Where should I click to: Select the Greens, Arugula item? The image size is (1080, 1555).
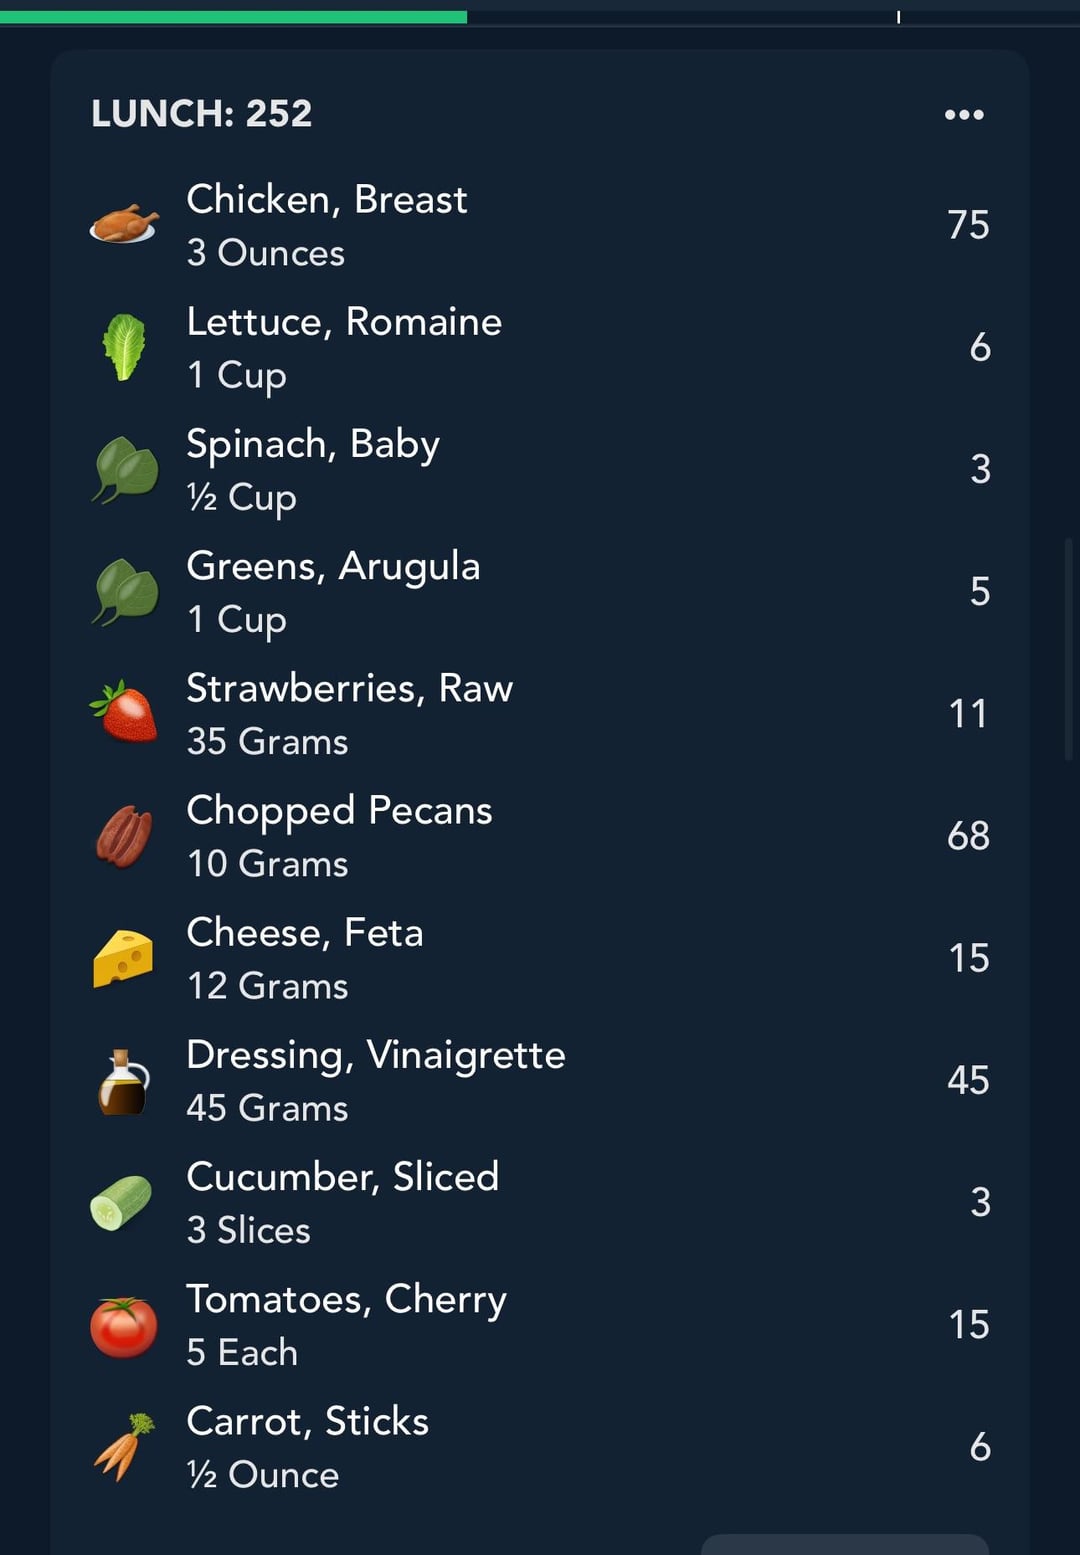(x=540, y=591)
